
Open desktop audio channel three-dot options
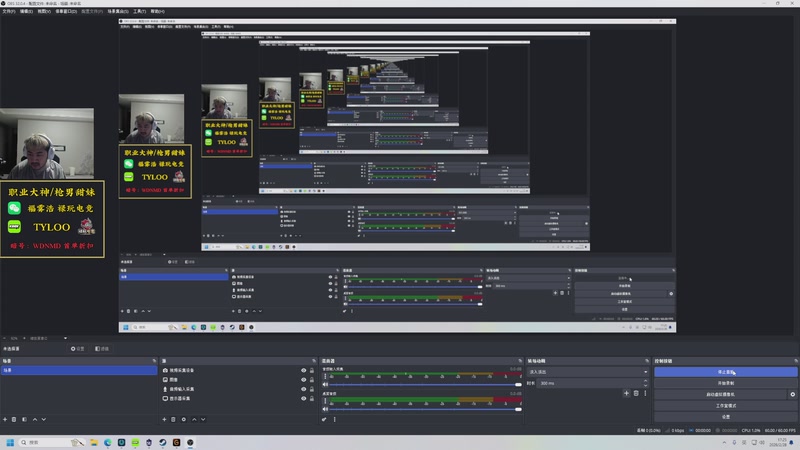click(326, 401)
